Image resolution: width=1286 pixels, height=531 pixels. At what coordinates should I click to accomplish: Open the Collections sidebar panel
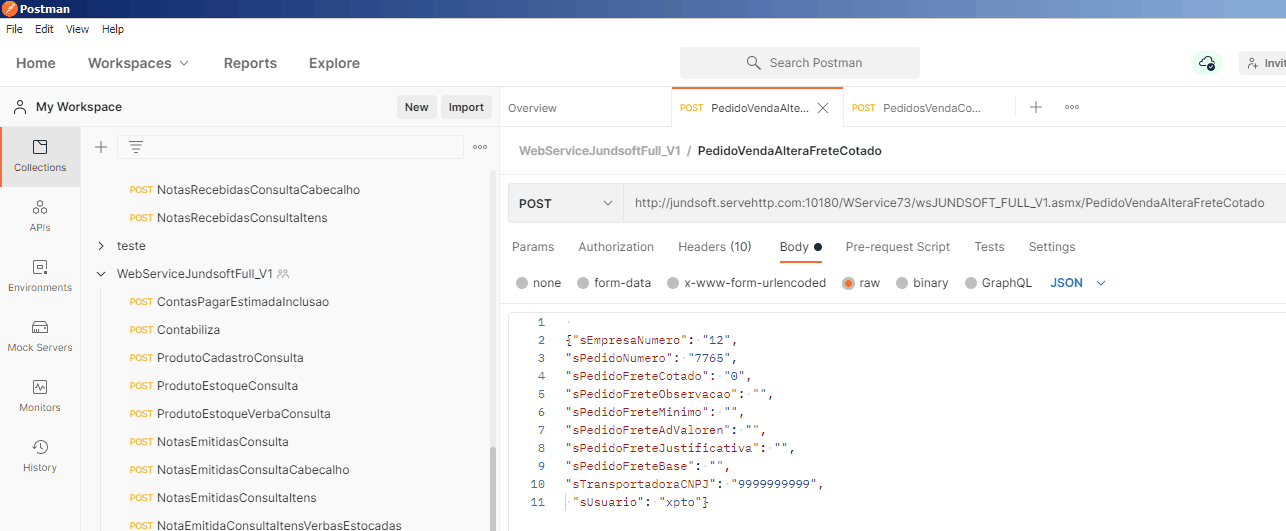[40, 156]
